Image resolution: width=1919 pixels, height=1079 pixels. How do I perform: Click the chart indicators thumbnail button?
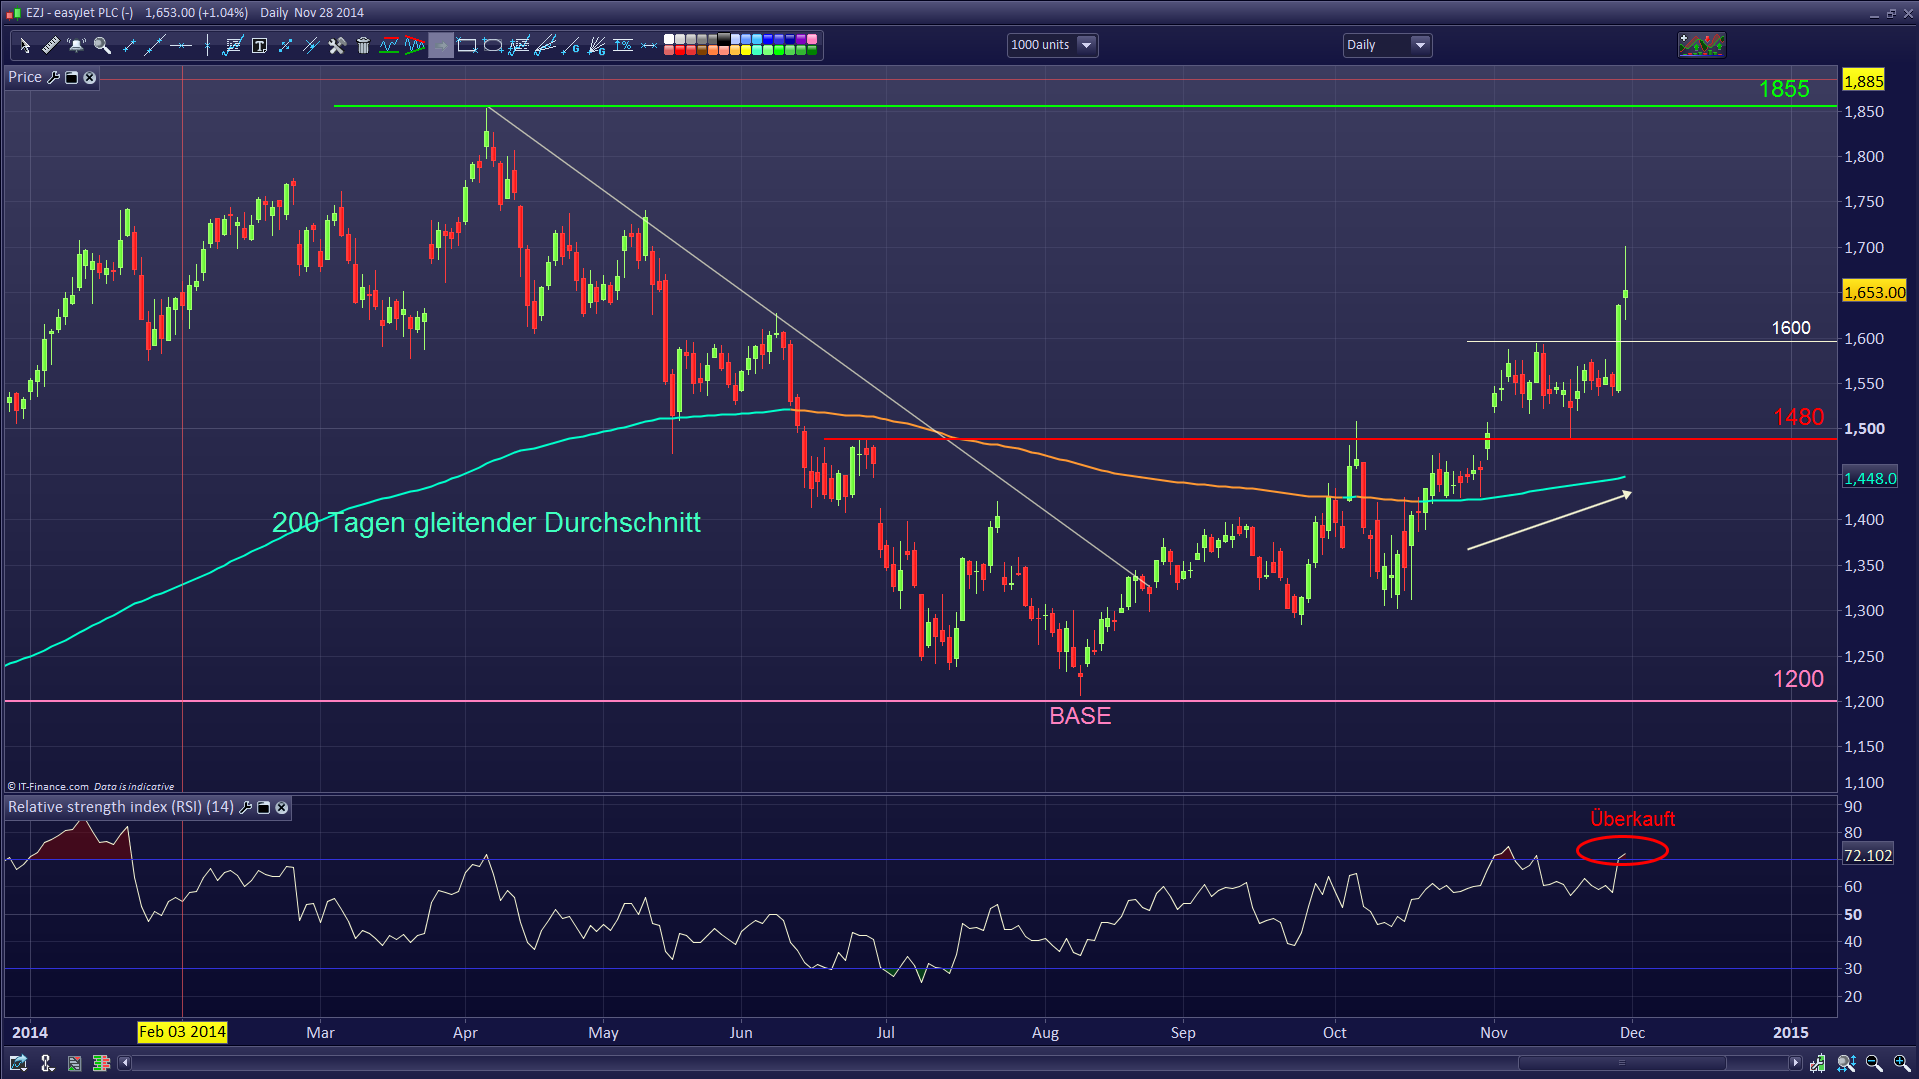coord(1701,45)
